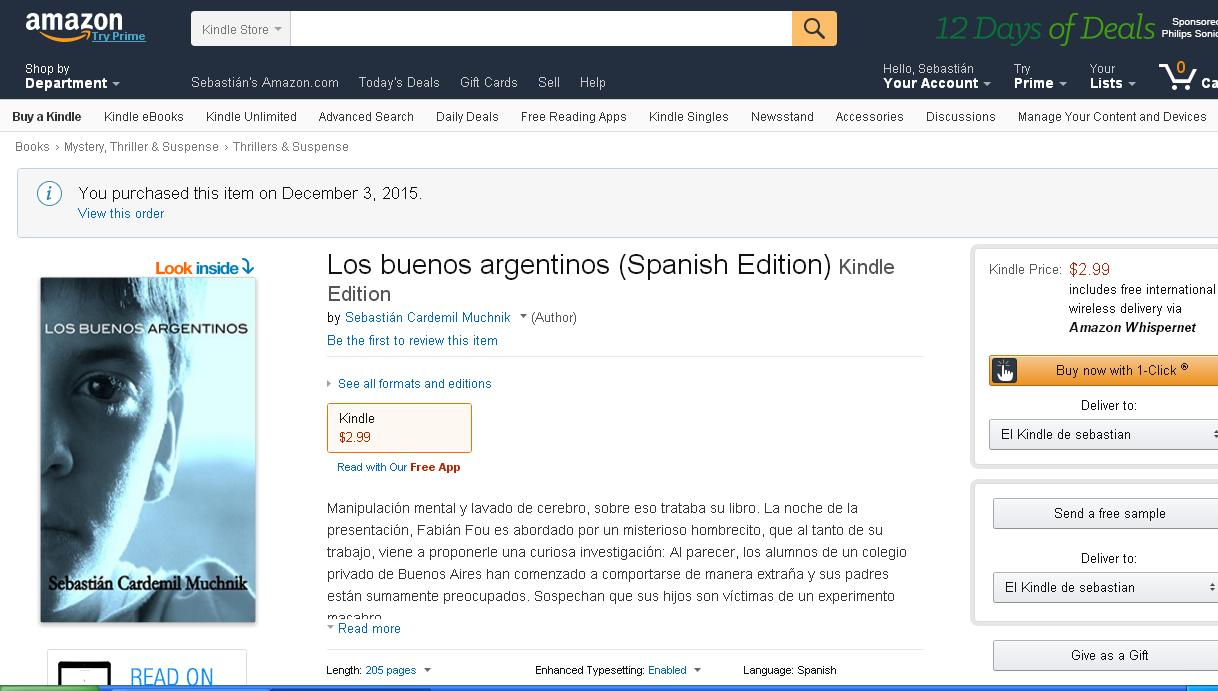Open Daily Deals in nav bar
1218x691 pixels.
click(x=467, y=116)
